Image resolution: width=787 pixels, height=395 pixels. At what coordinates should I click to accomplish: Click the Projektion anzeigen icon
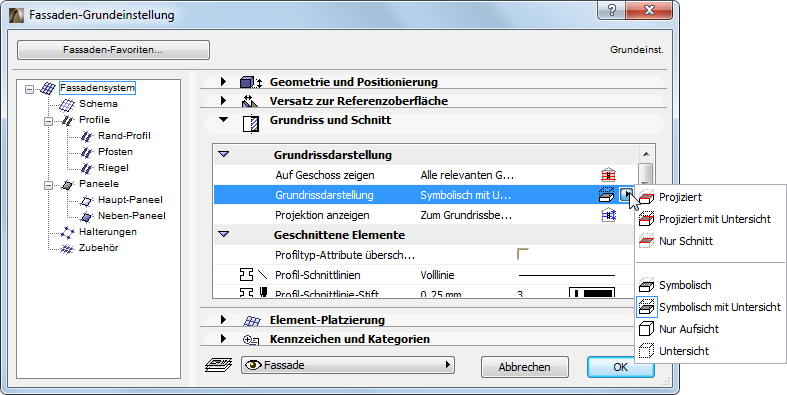click(x=608, y=215)
